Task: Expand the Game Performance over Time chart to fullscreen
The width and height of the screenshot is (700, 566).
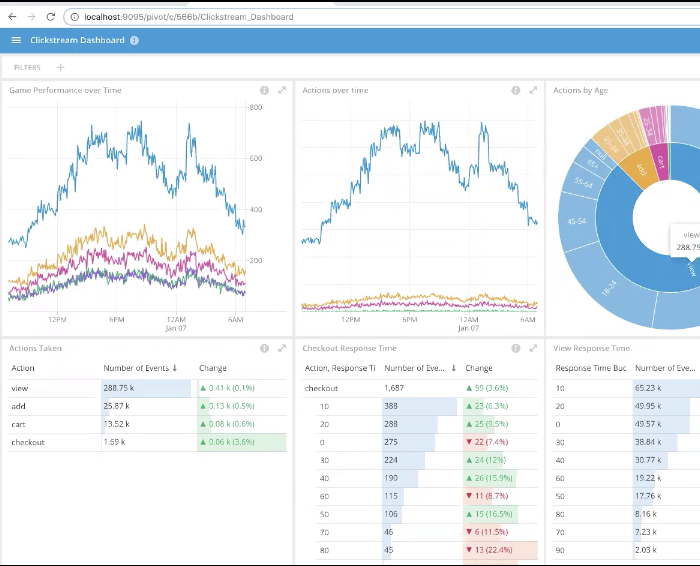Action: [x=282, y=90]
